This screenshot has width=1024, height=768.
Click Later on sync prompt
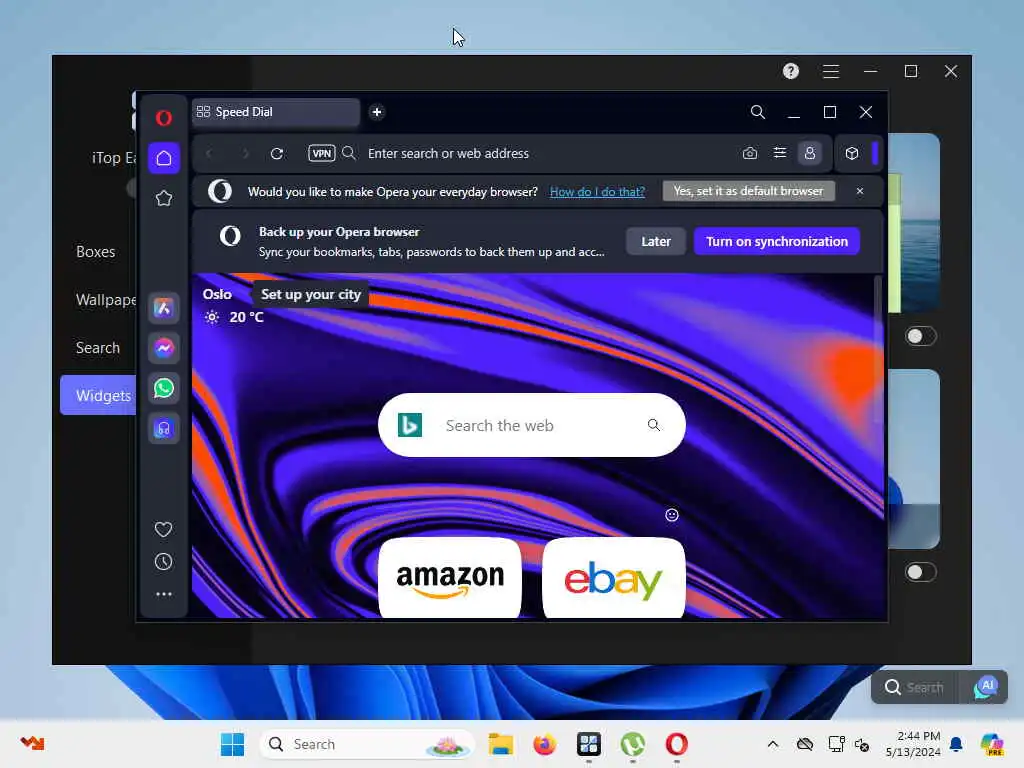pyautogui.click(x=656, y=242)
